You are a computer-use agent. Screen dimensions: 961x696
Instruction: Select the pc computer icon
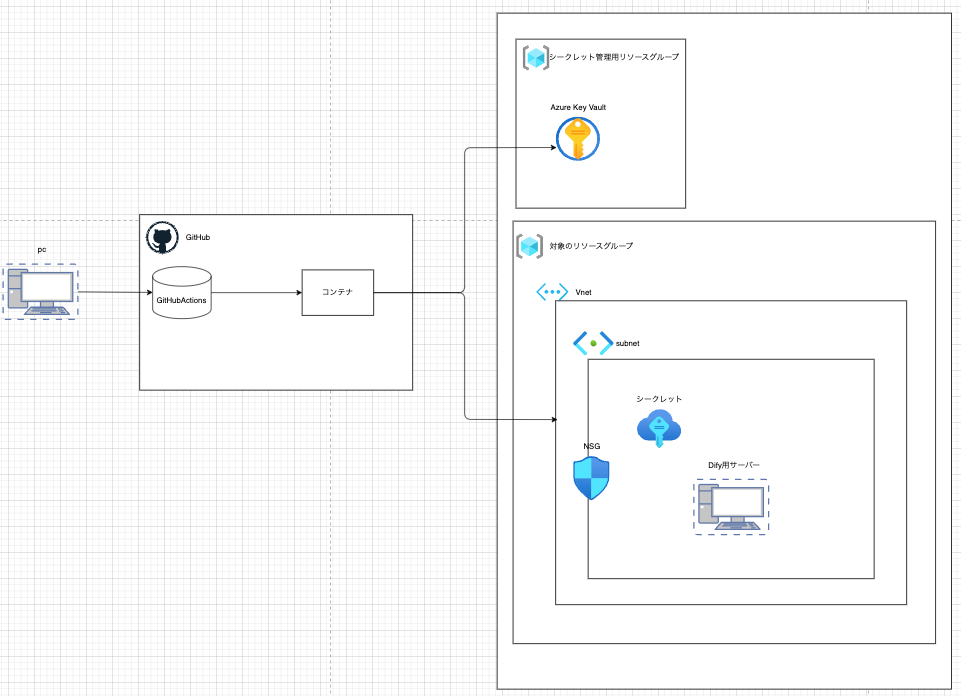coord(40,291)
